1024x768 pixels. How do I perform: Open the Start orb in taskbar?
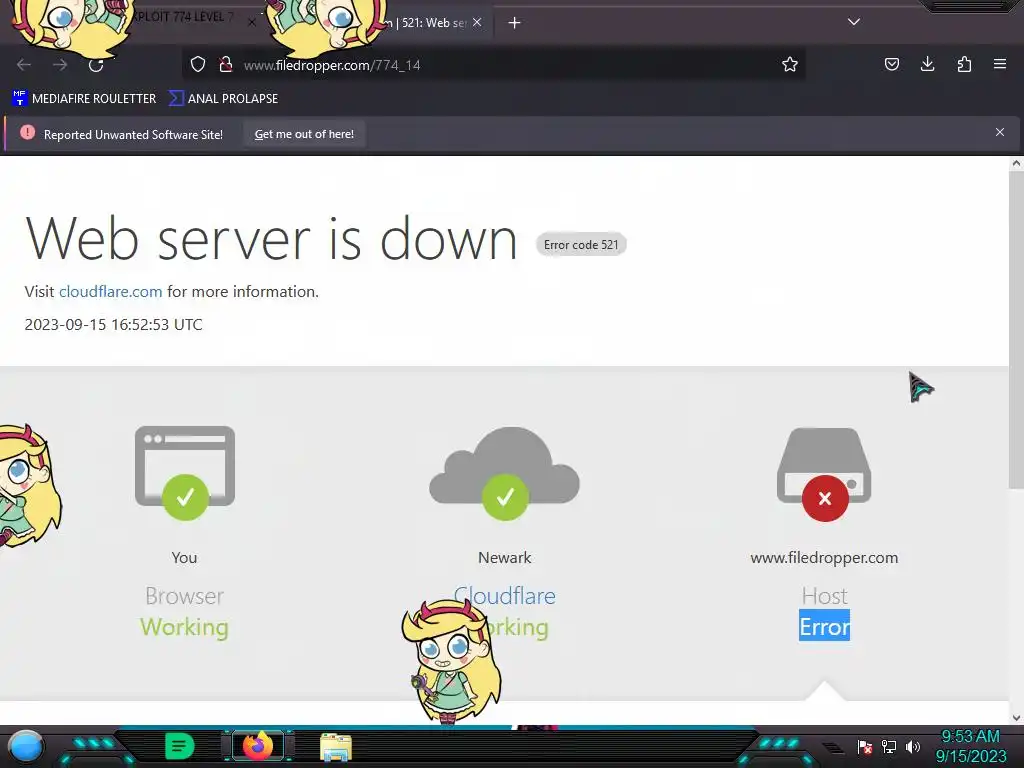(x=26, y=746)
